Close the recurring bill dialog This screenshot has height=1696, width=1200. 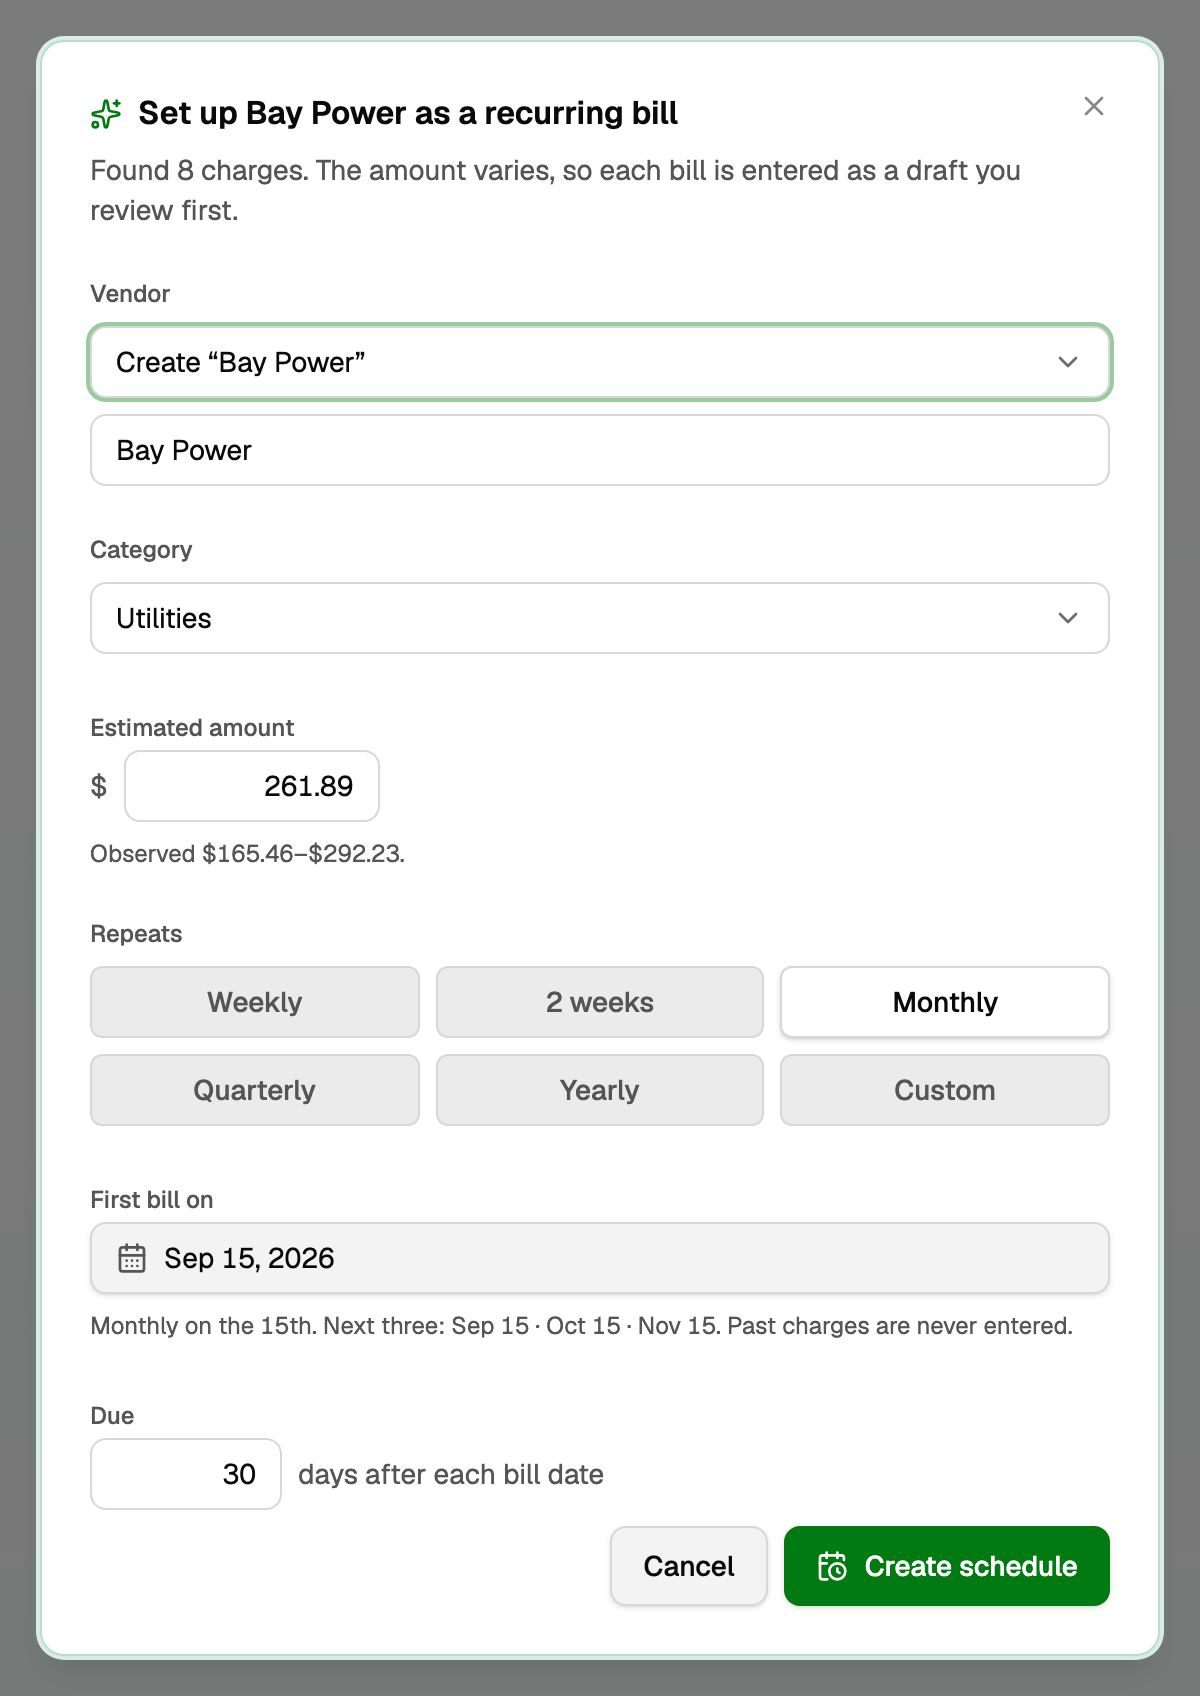(x=1094, y=106)
